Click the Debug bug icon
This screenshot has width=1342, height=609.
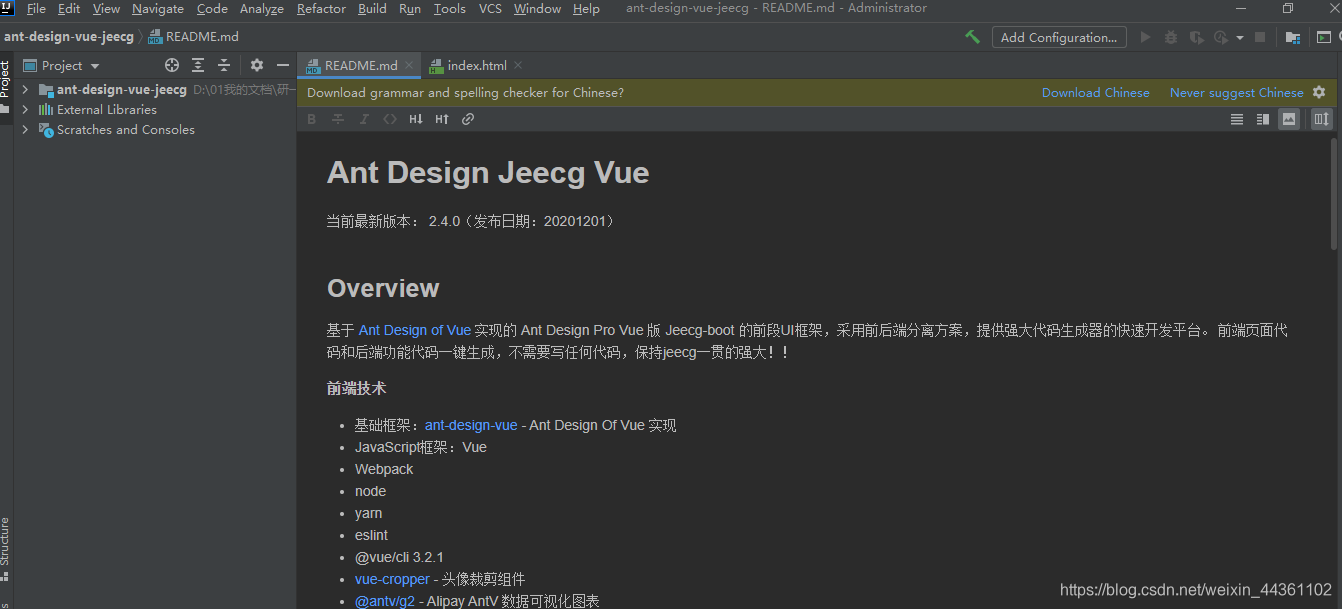1171,37
